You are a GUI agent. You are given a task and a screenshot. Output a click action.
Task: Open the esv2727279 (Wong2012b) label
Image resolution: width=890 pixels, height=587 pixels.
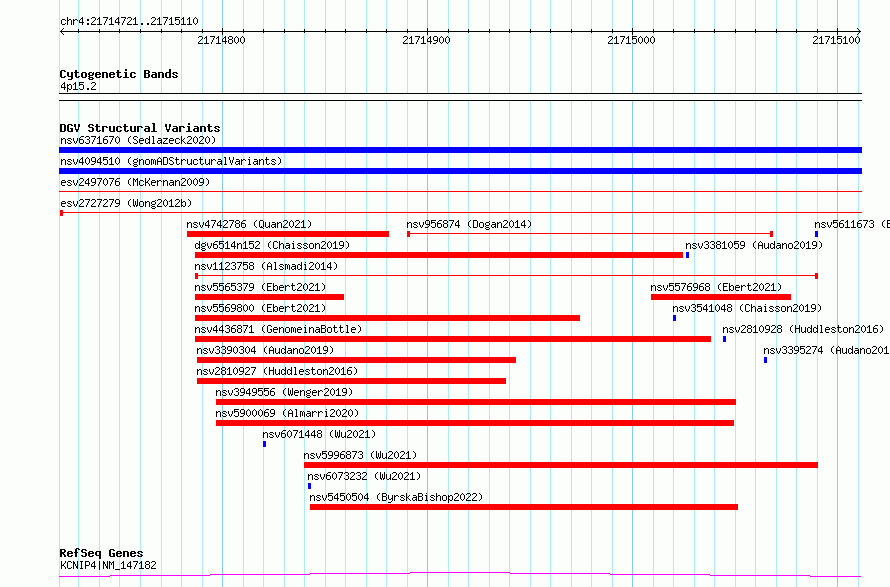(126, 203)
